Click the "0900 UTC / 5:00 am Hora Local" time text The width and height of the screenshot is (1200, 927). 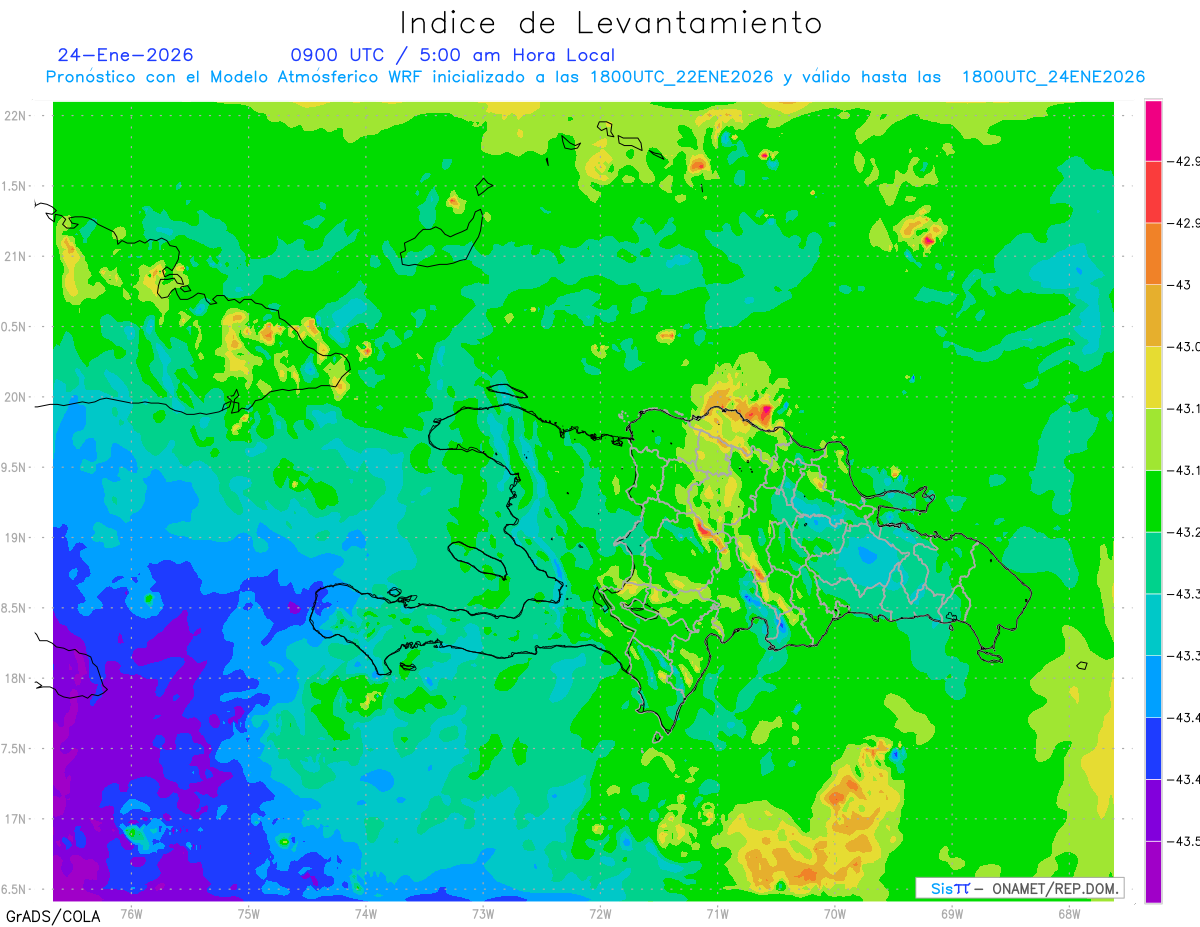453,55
